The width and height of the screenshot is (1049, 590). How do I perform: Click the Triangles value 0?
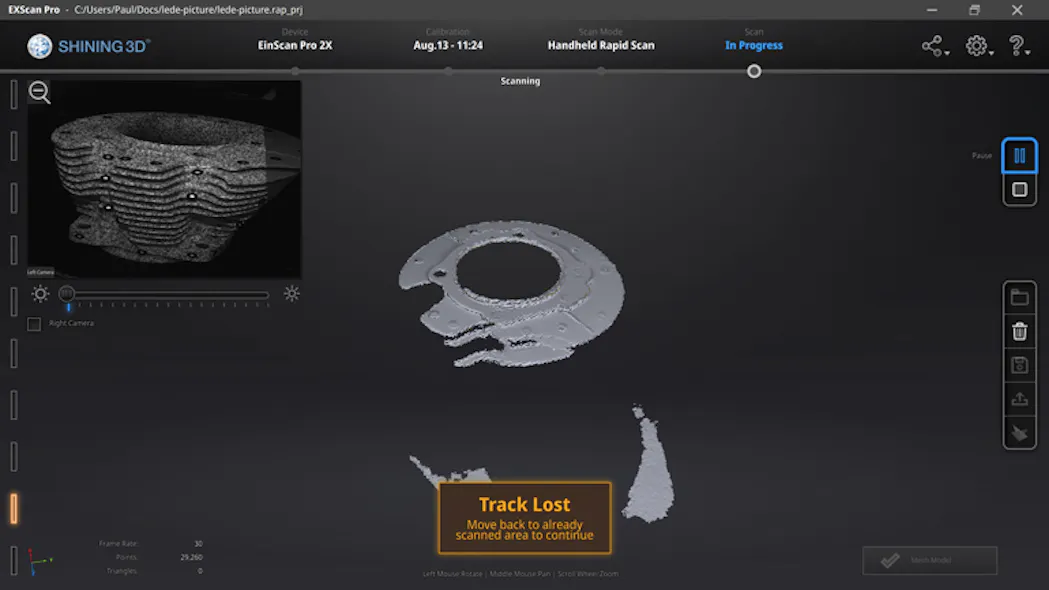pyautogui.click(x=200, y=571)
